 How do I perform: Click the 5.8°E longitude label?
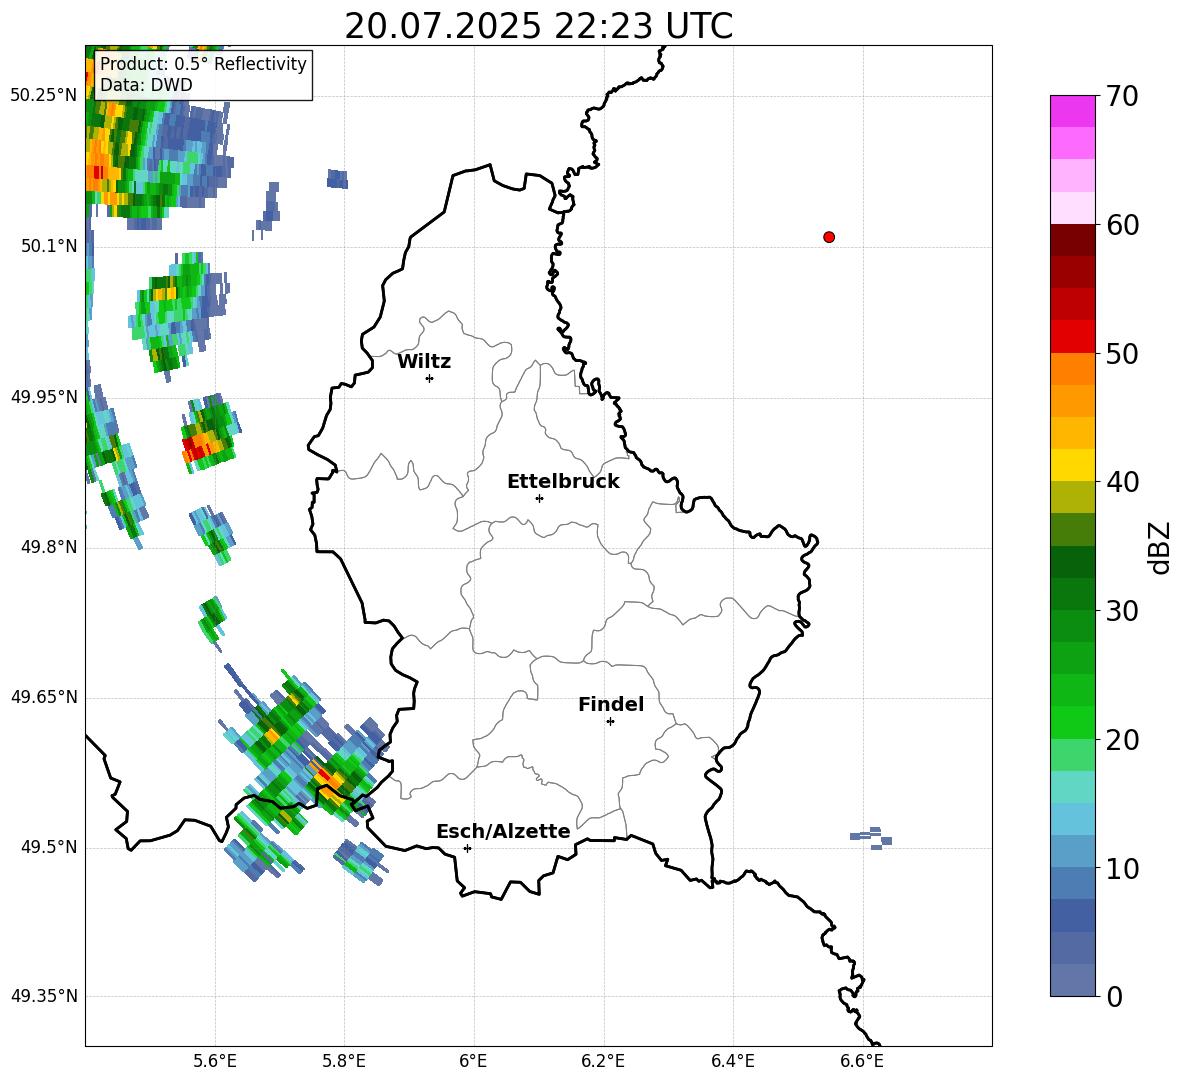point(344,1061)
